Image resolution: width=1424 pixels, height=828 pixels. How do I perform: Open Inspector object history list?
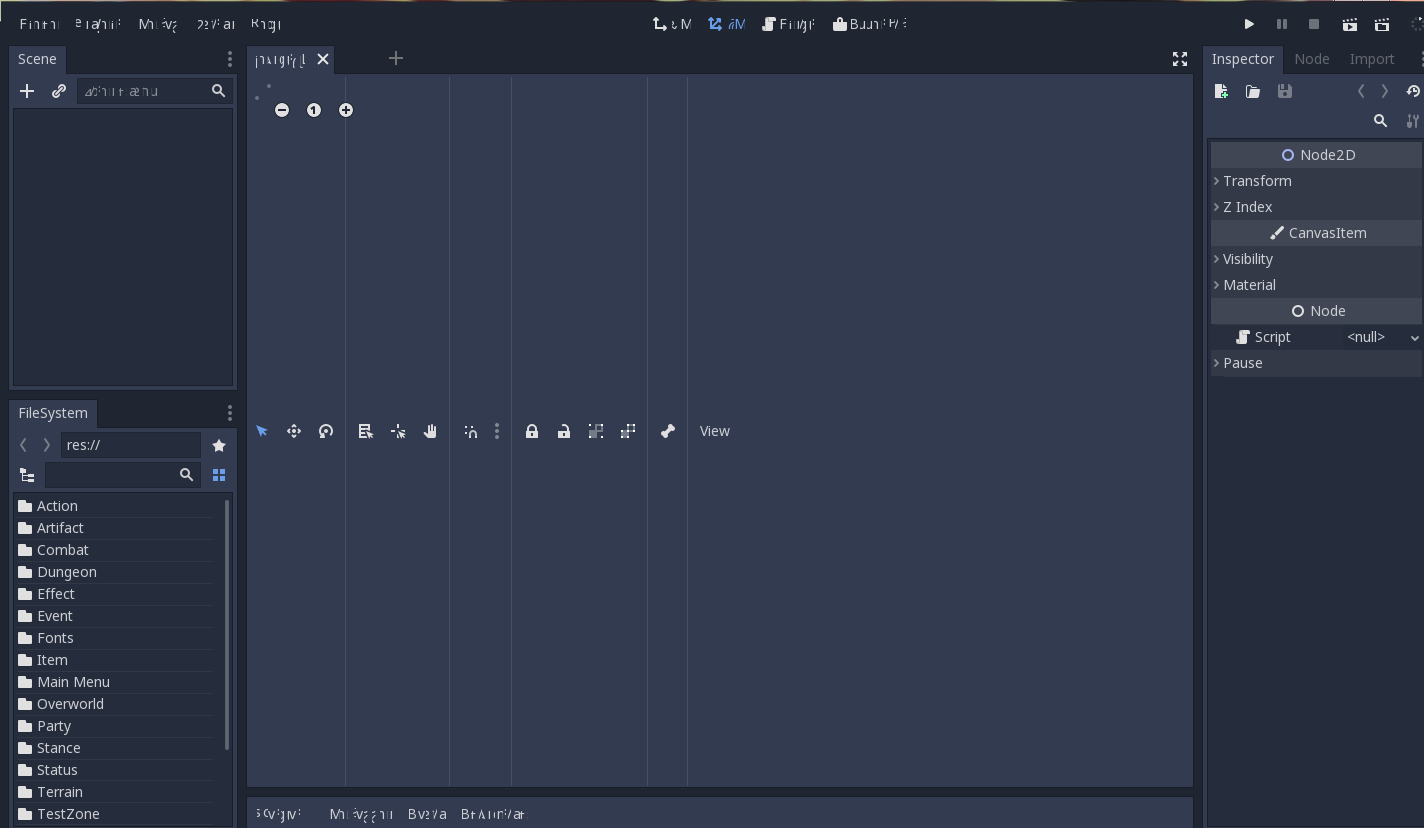(x=1413, y=91)
